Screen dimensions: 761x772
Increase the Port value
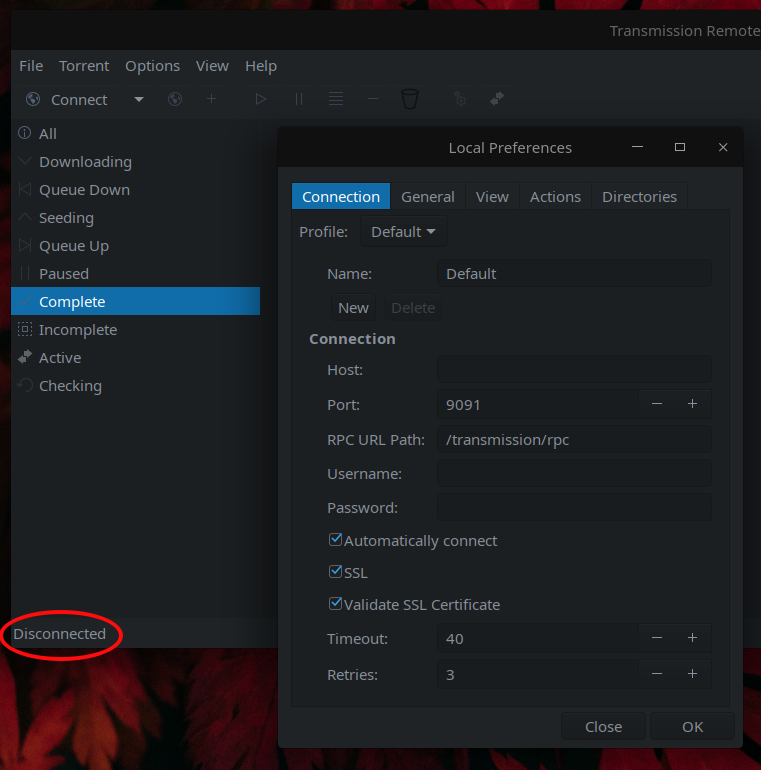click(693, 404)
